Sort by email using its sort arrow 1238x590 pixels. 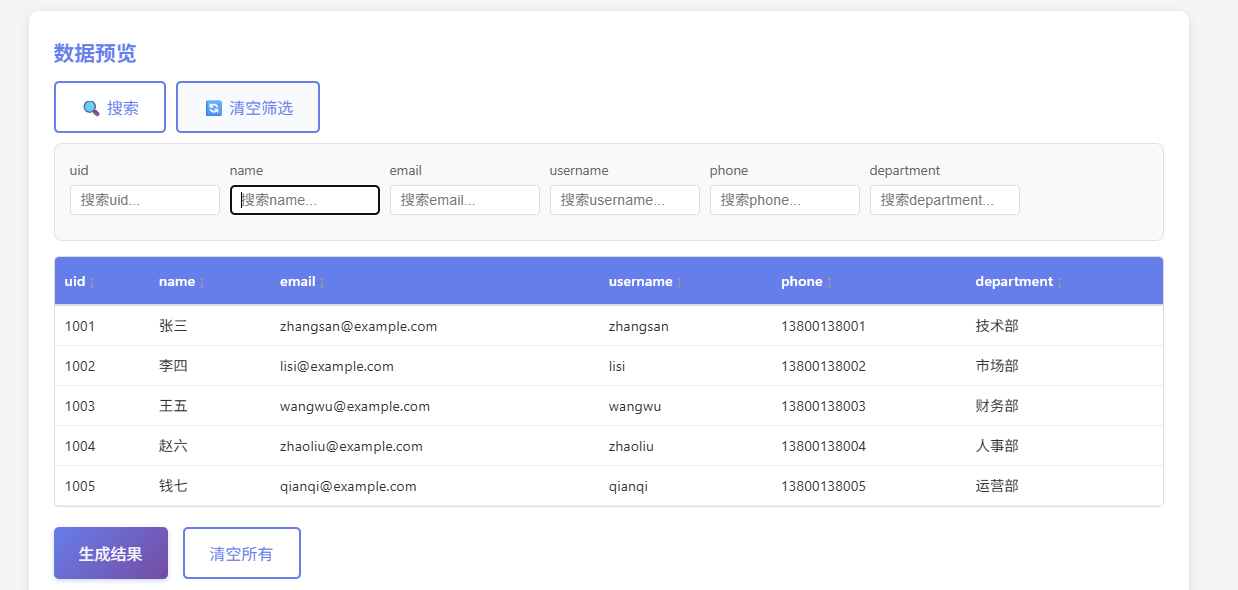(322, 283)
